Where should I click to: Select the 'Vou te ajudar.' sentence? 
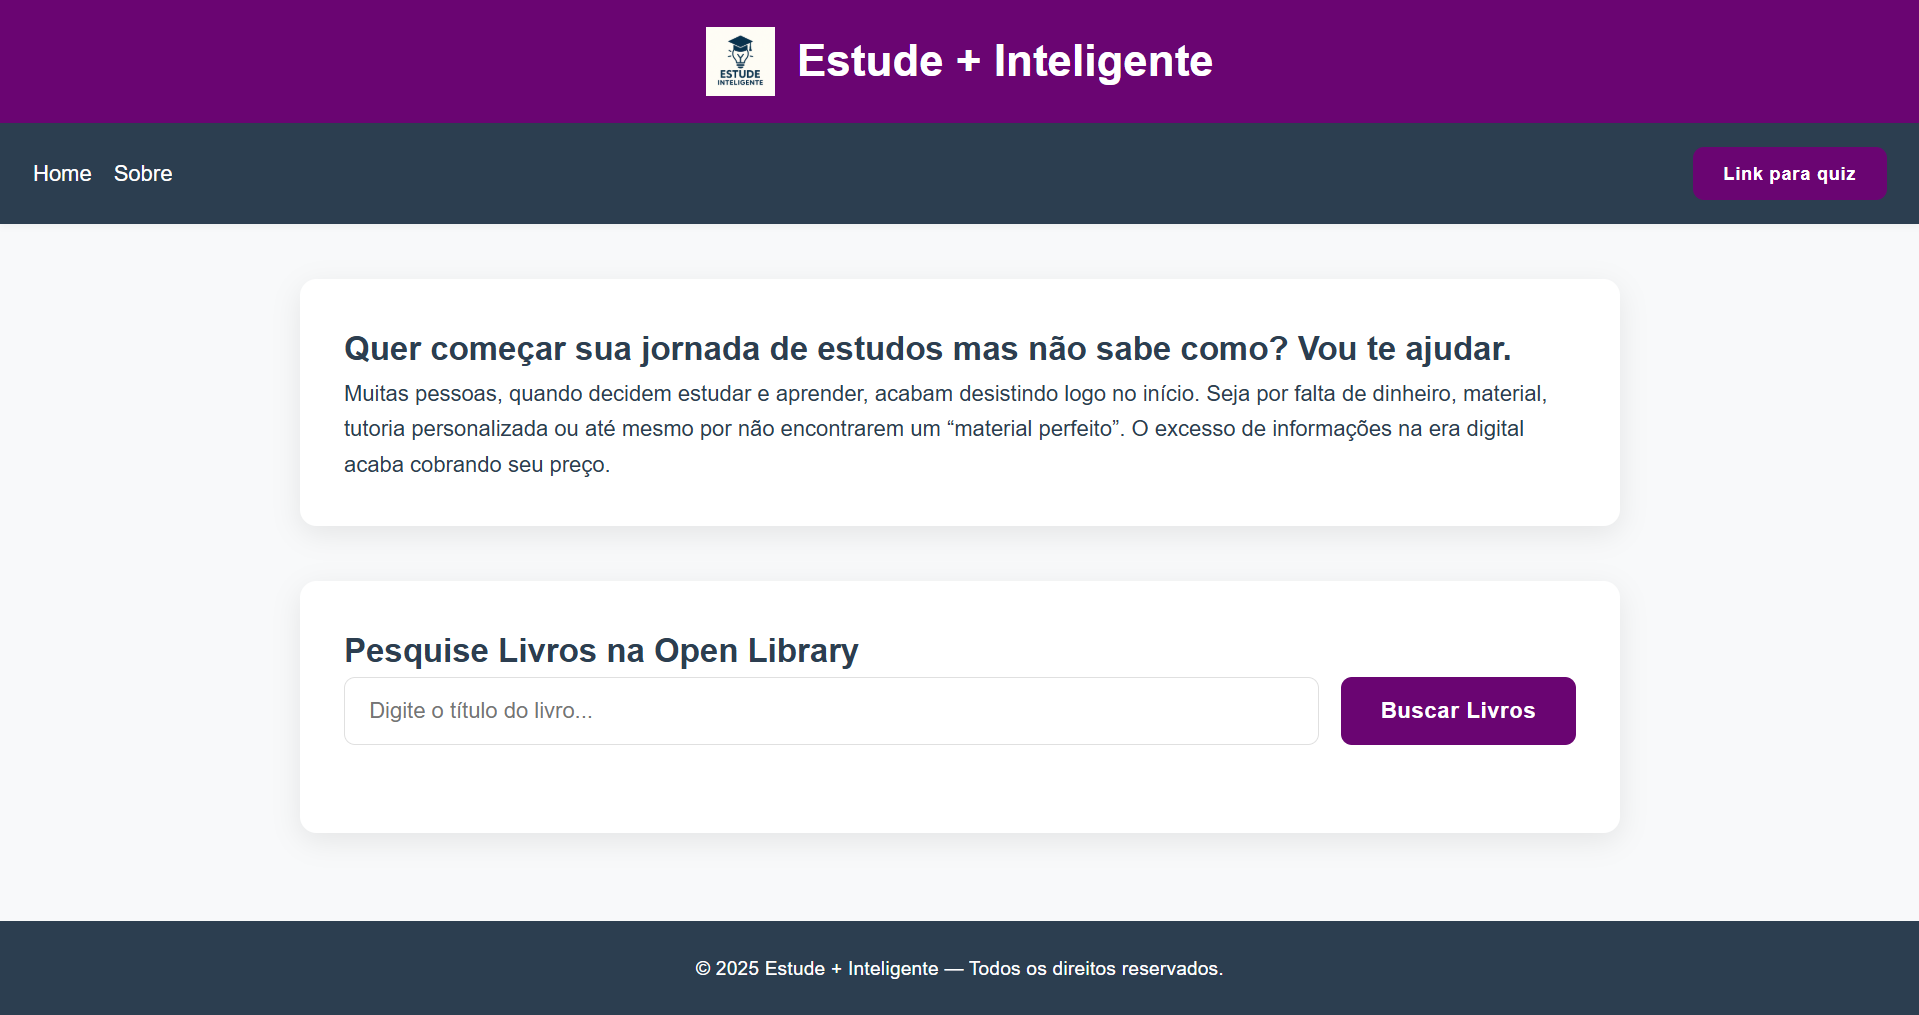pyautogui.click(x=1404, y=349)
